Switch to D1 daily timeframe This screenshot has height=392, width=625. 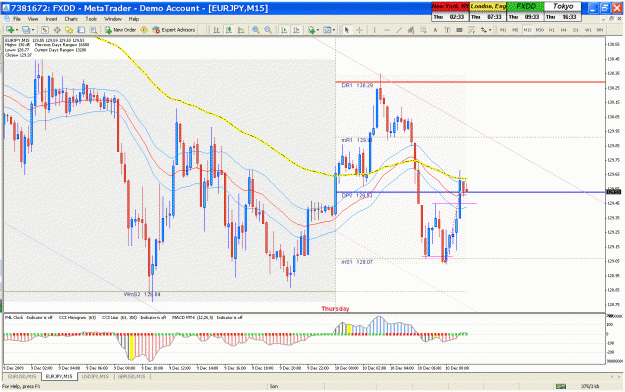point(576,30)
